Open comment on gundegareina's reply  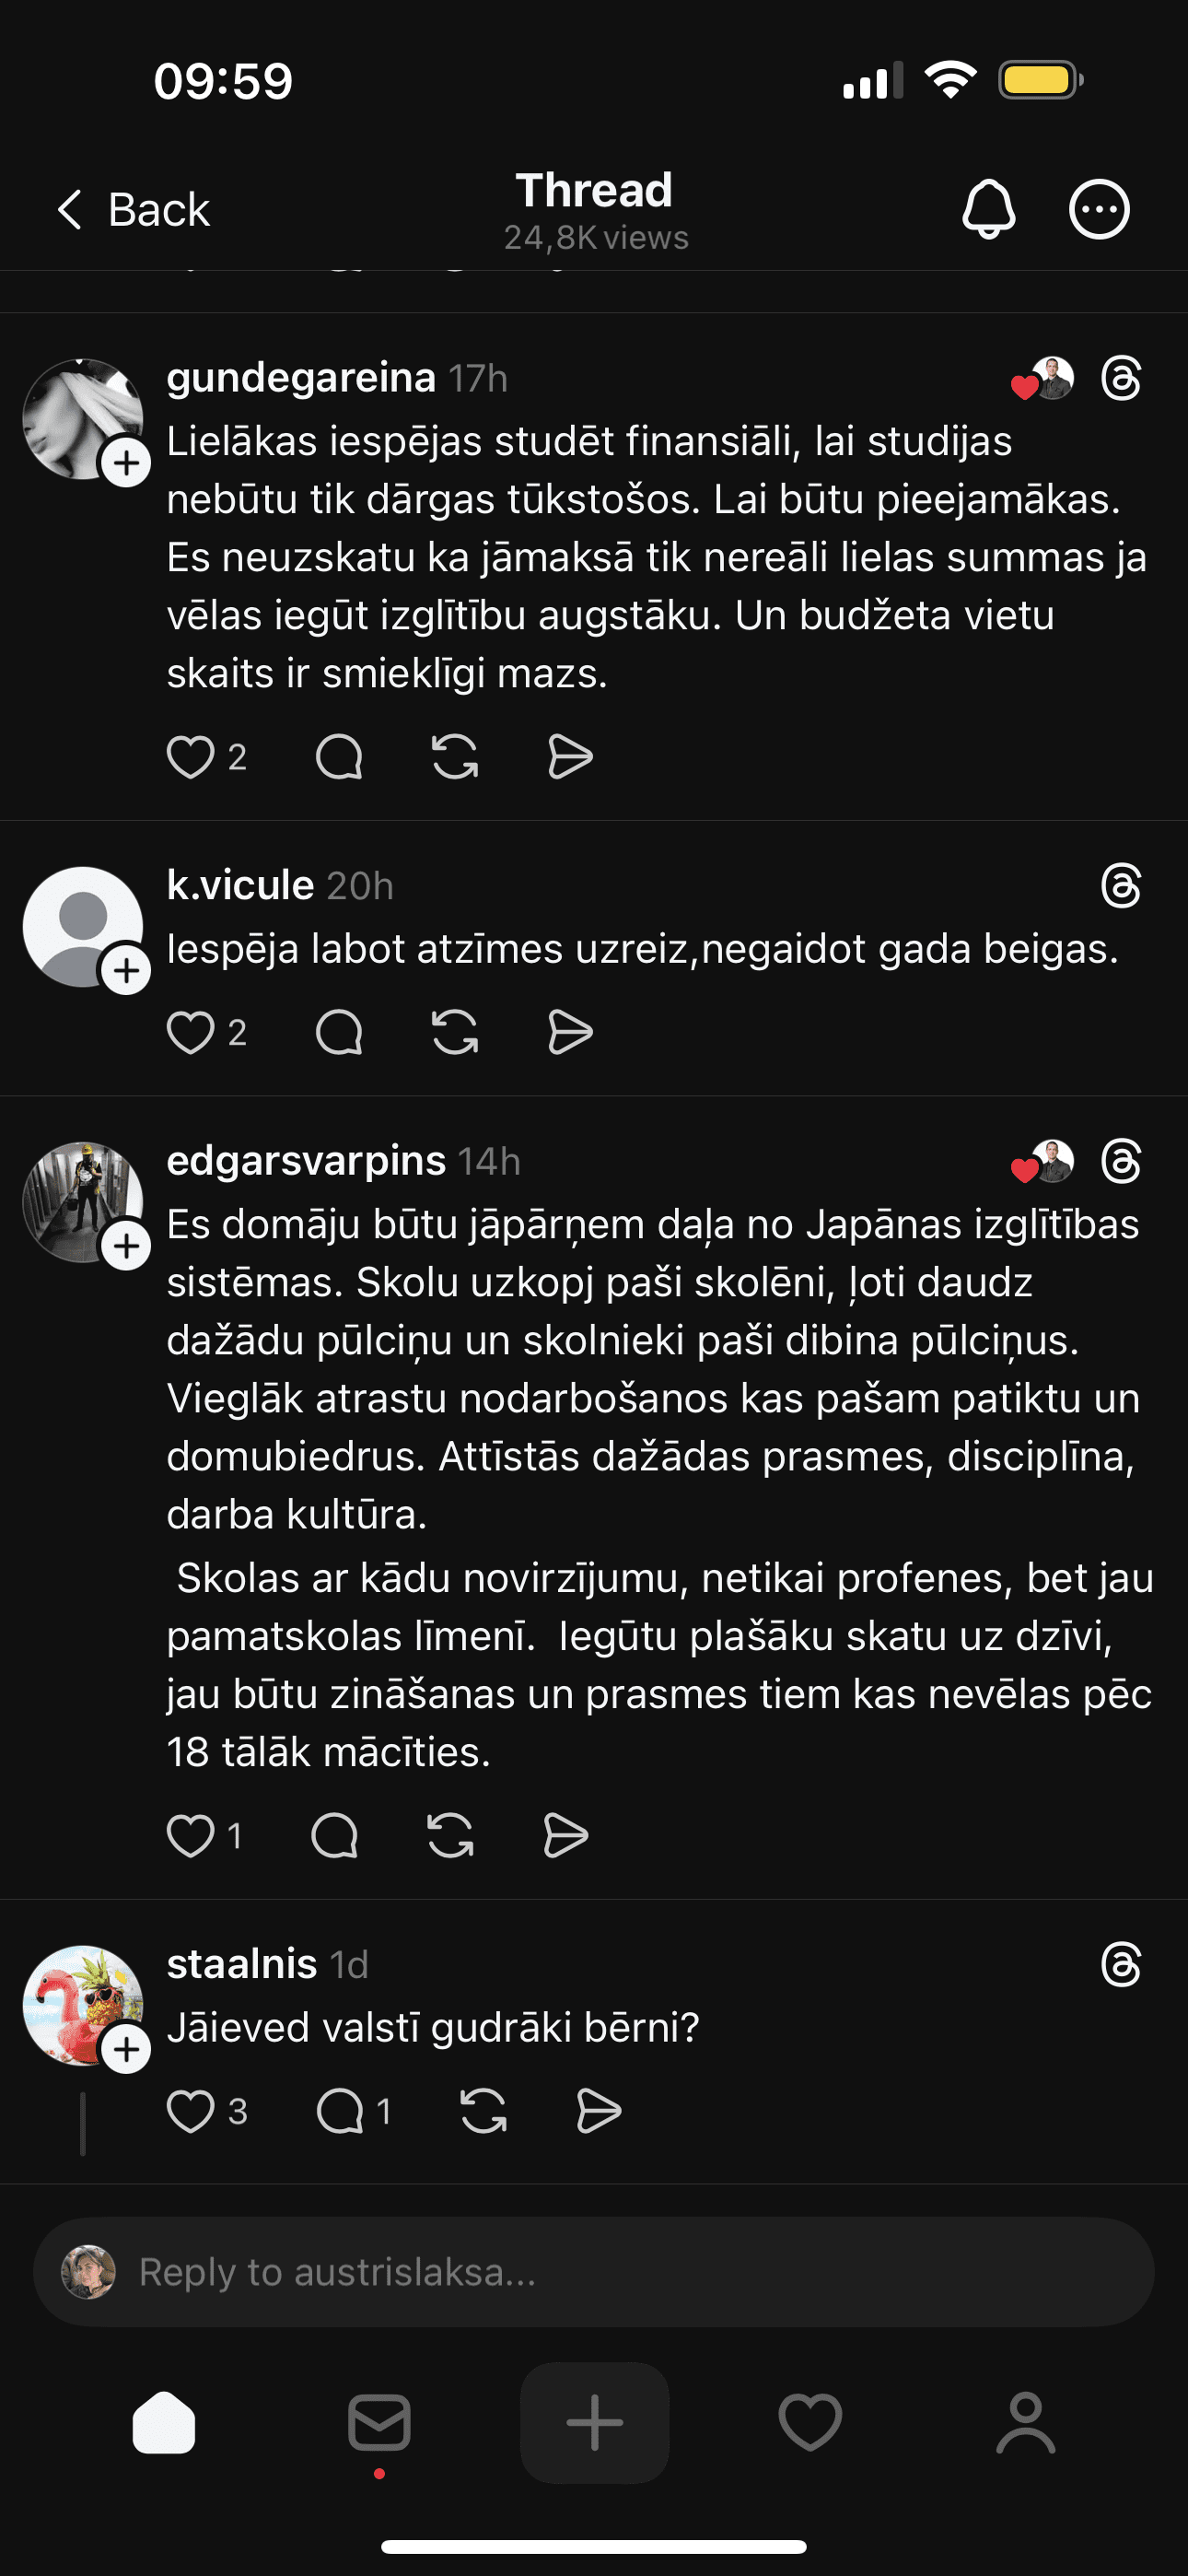339,757
